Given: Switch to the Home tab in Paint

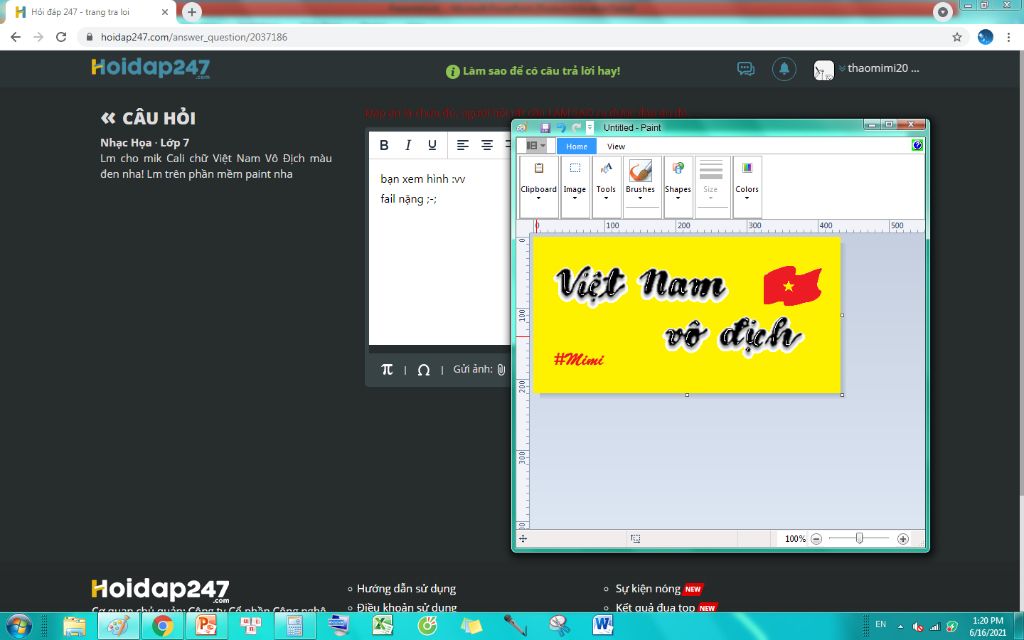Looking at the screenshot, I should point(576,146).
